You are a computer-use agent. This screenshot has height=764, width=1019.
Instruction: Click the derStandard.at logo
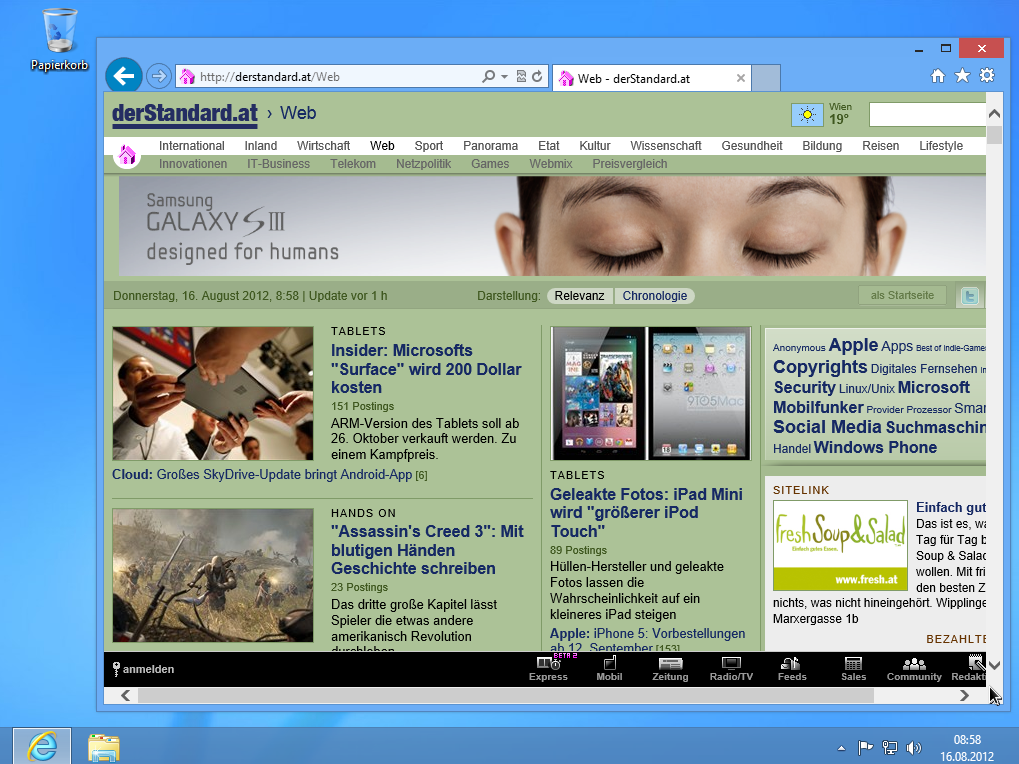pyautogui.click(x=185, y=114)
